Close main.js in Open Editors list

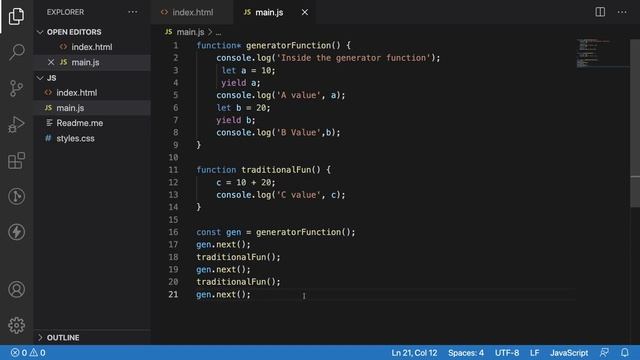click(51, 62)
